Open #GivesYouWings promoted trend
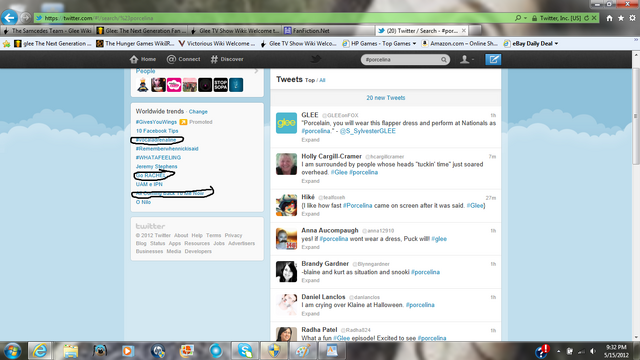This screenshot has width=640, height=360. pyautogui.click(x=156, y=122)
